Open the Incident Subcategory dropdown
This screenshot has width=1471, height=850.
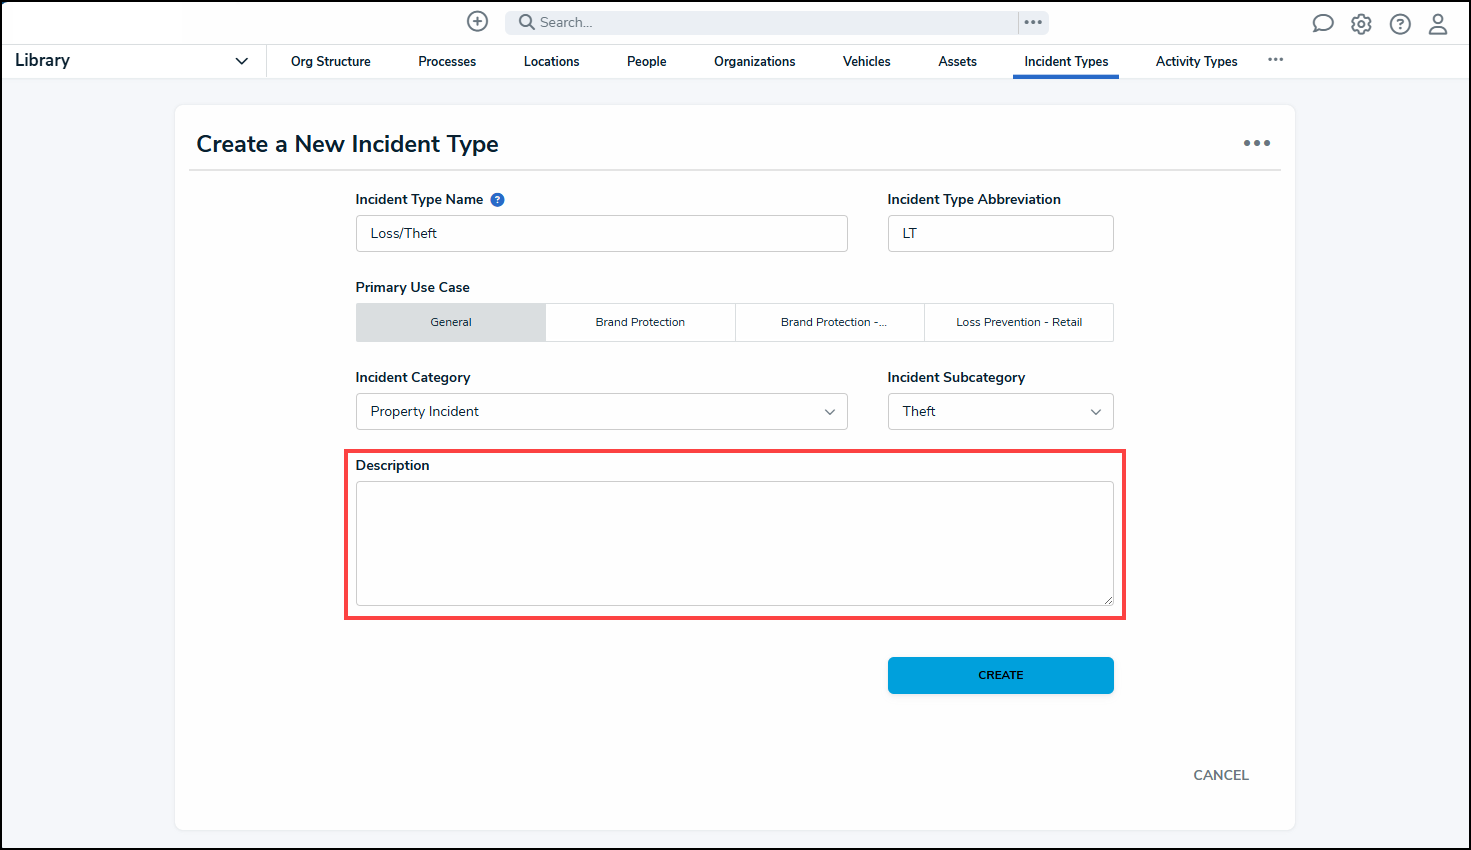point(1000,411)
